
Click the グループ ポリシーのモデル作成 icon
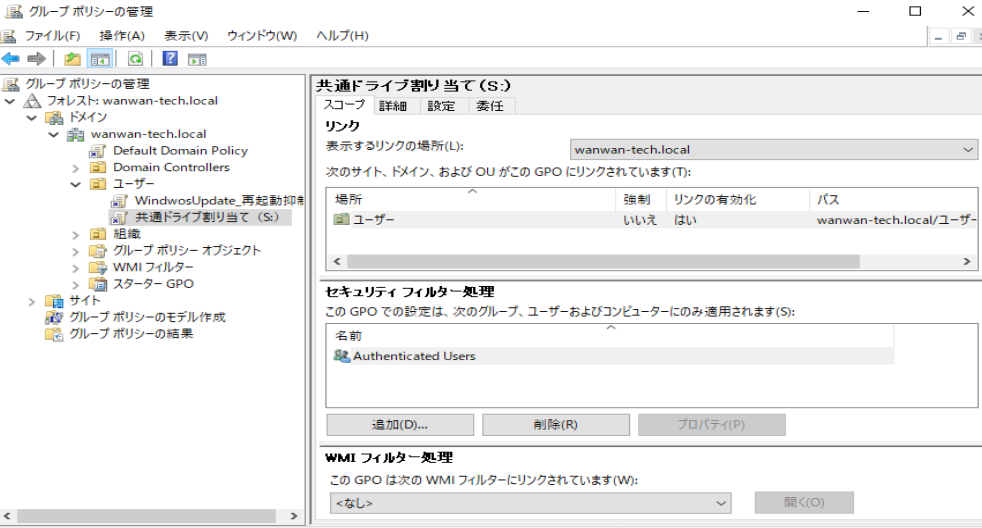54,318
